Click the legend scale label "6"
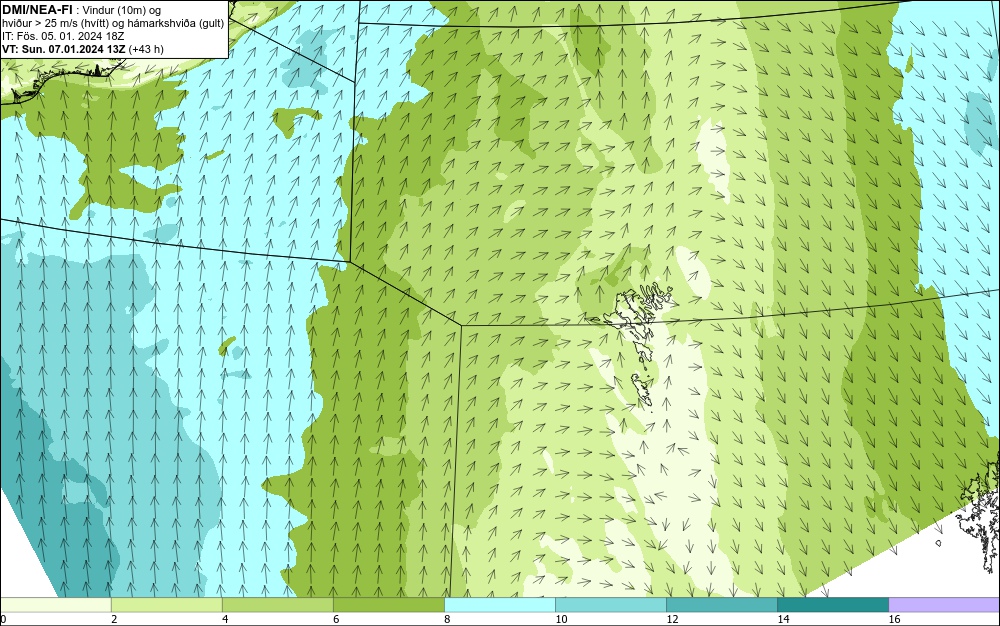The height and width of the screenshot is (626, 1000). pos(336,619)
